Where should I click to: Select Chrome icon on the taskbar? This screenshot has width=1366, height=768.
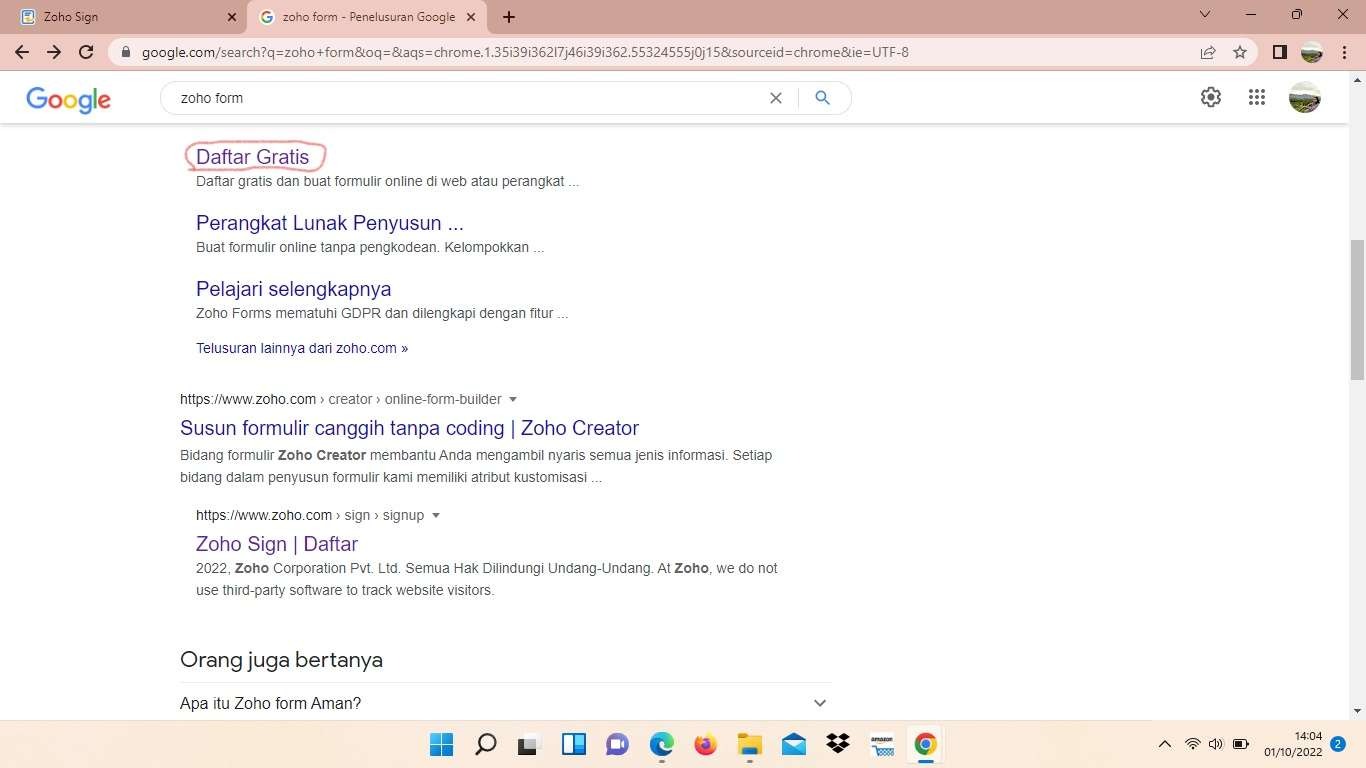click(x=925, y=744)
